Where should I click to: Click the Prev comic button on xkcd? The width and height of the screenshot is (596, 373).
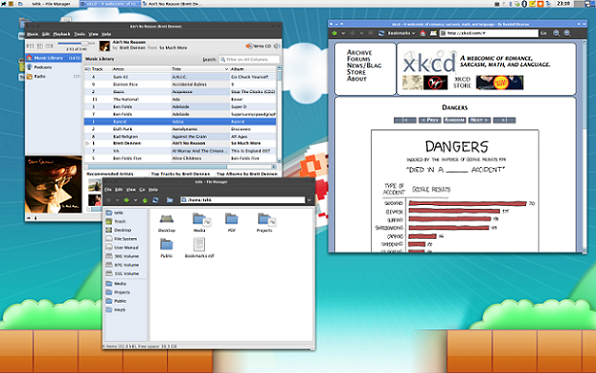click(430, 120)
